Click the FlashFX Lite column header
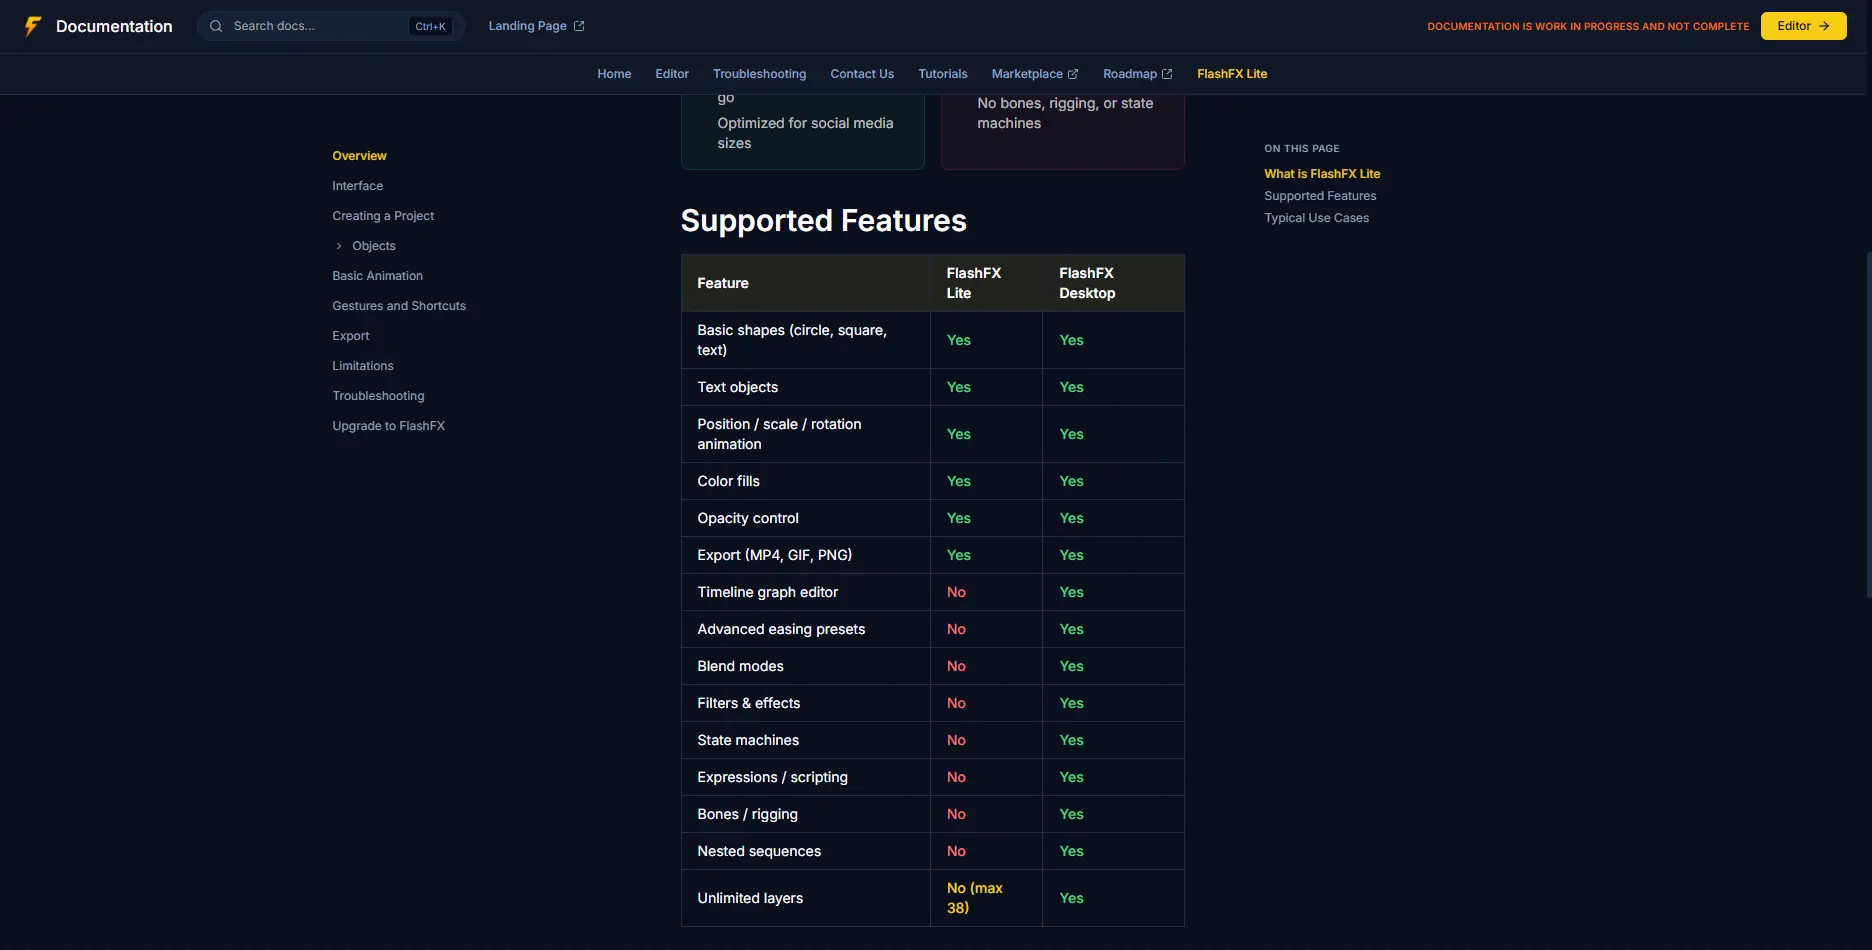The width and height of the screenshot is (1872, 950). tap(987, 283)
